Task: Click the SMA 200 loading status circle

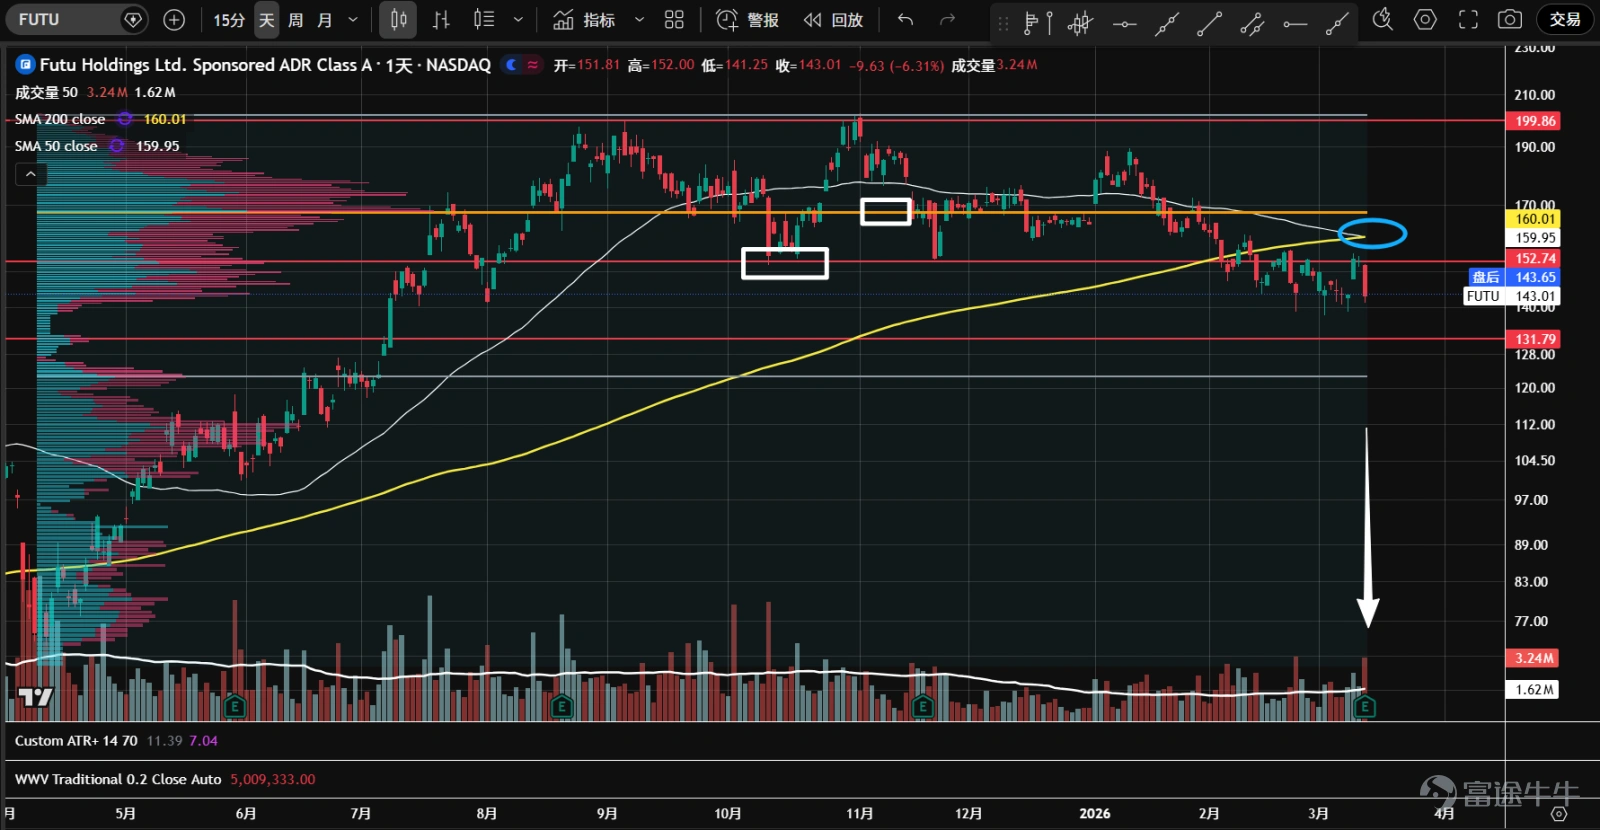Action: (x=125, y=119)
